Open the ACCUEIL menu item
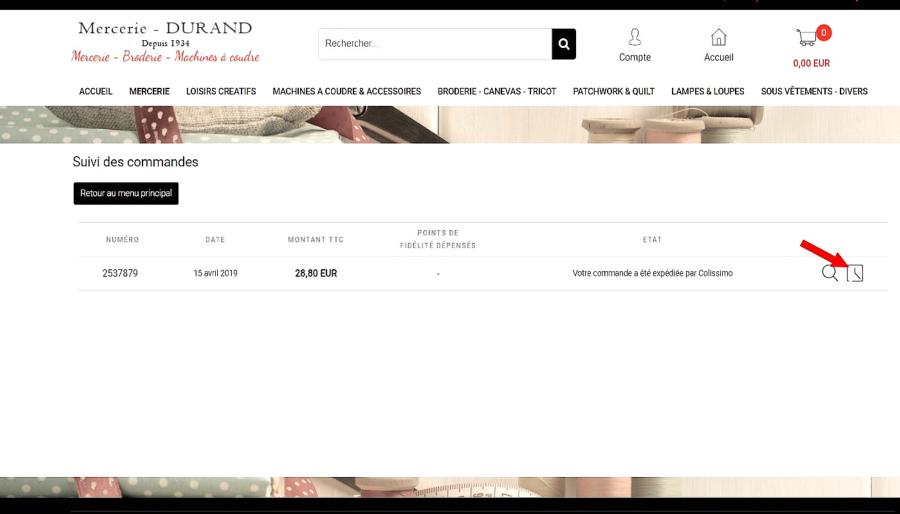This screenshot has width=900, height=514. (x=96, y=91)
